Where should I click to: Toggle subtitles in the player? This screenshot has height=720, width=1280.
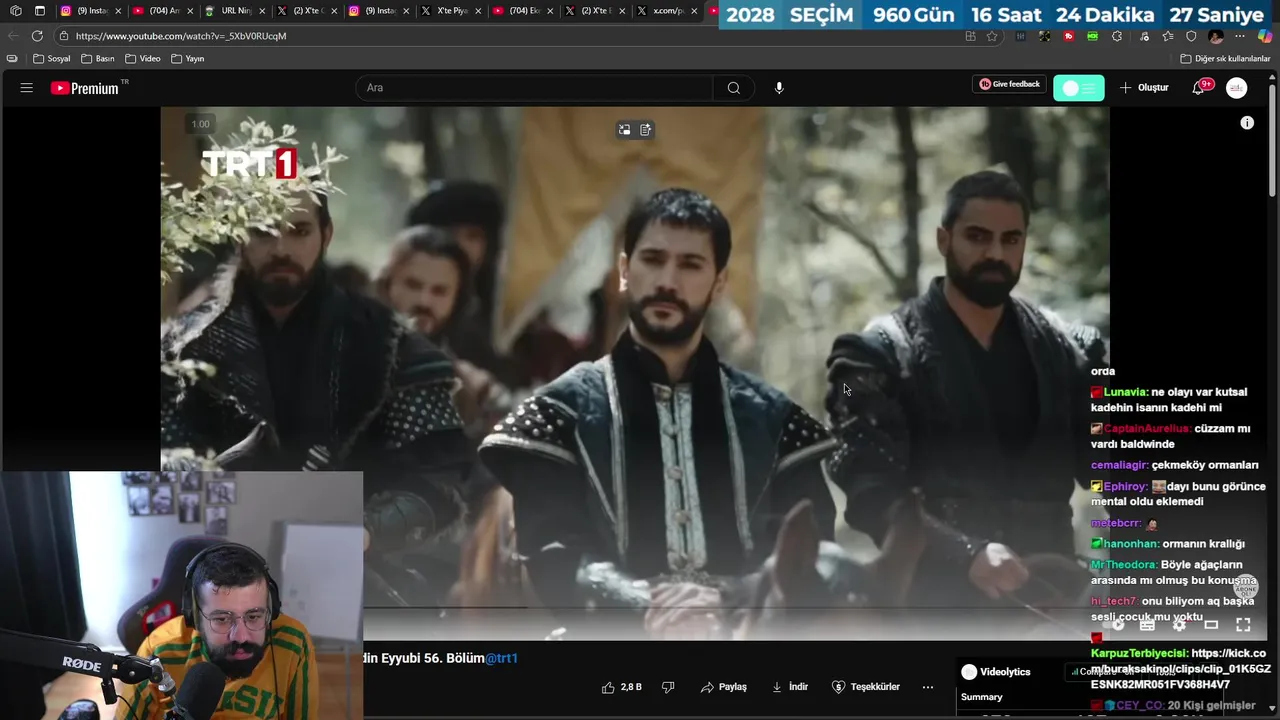(1147, 625)
